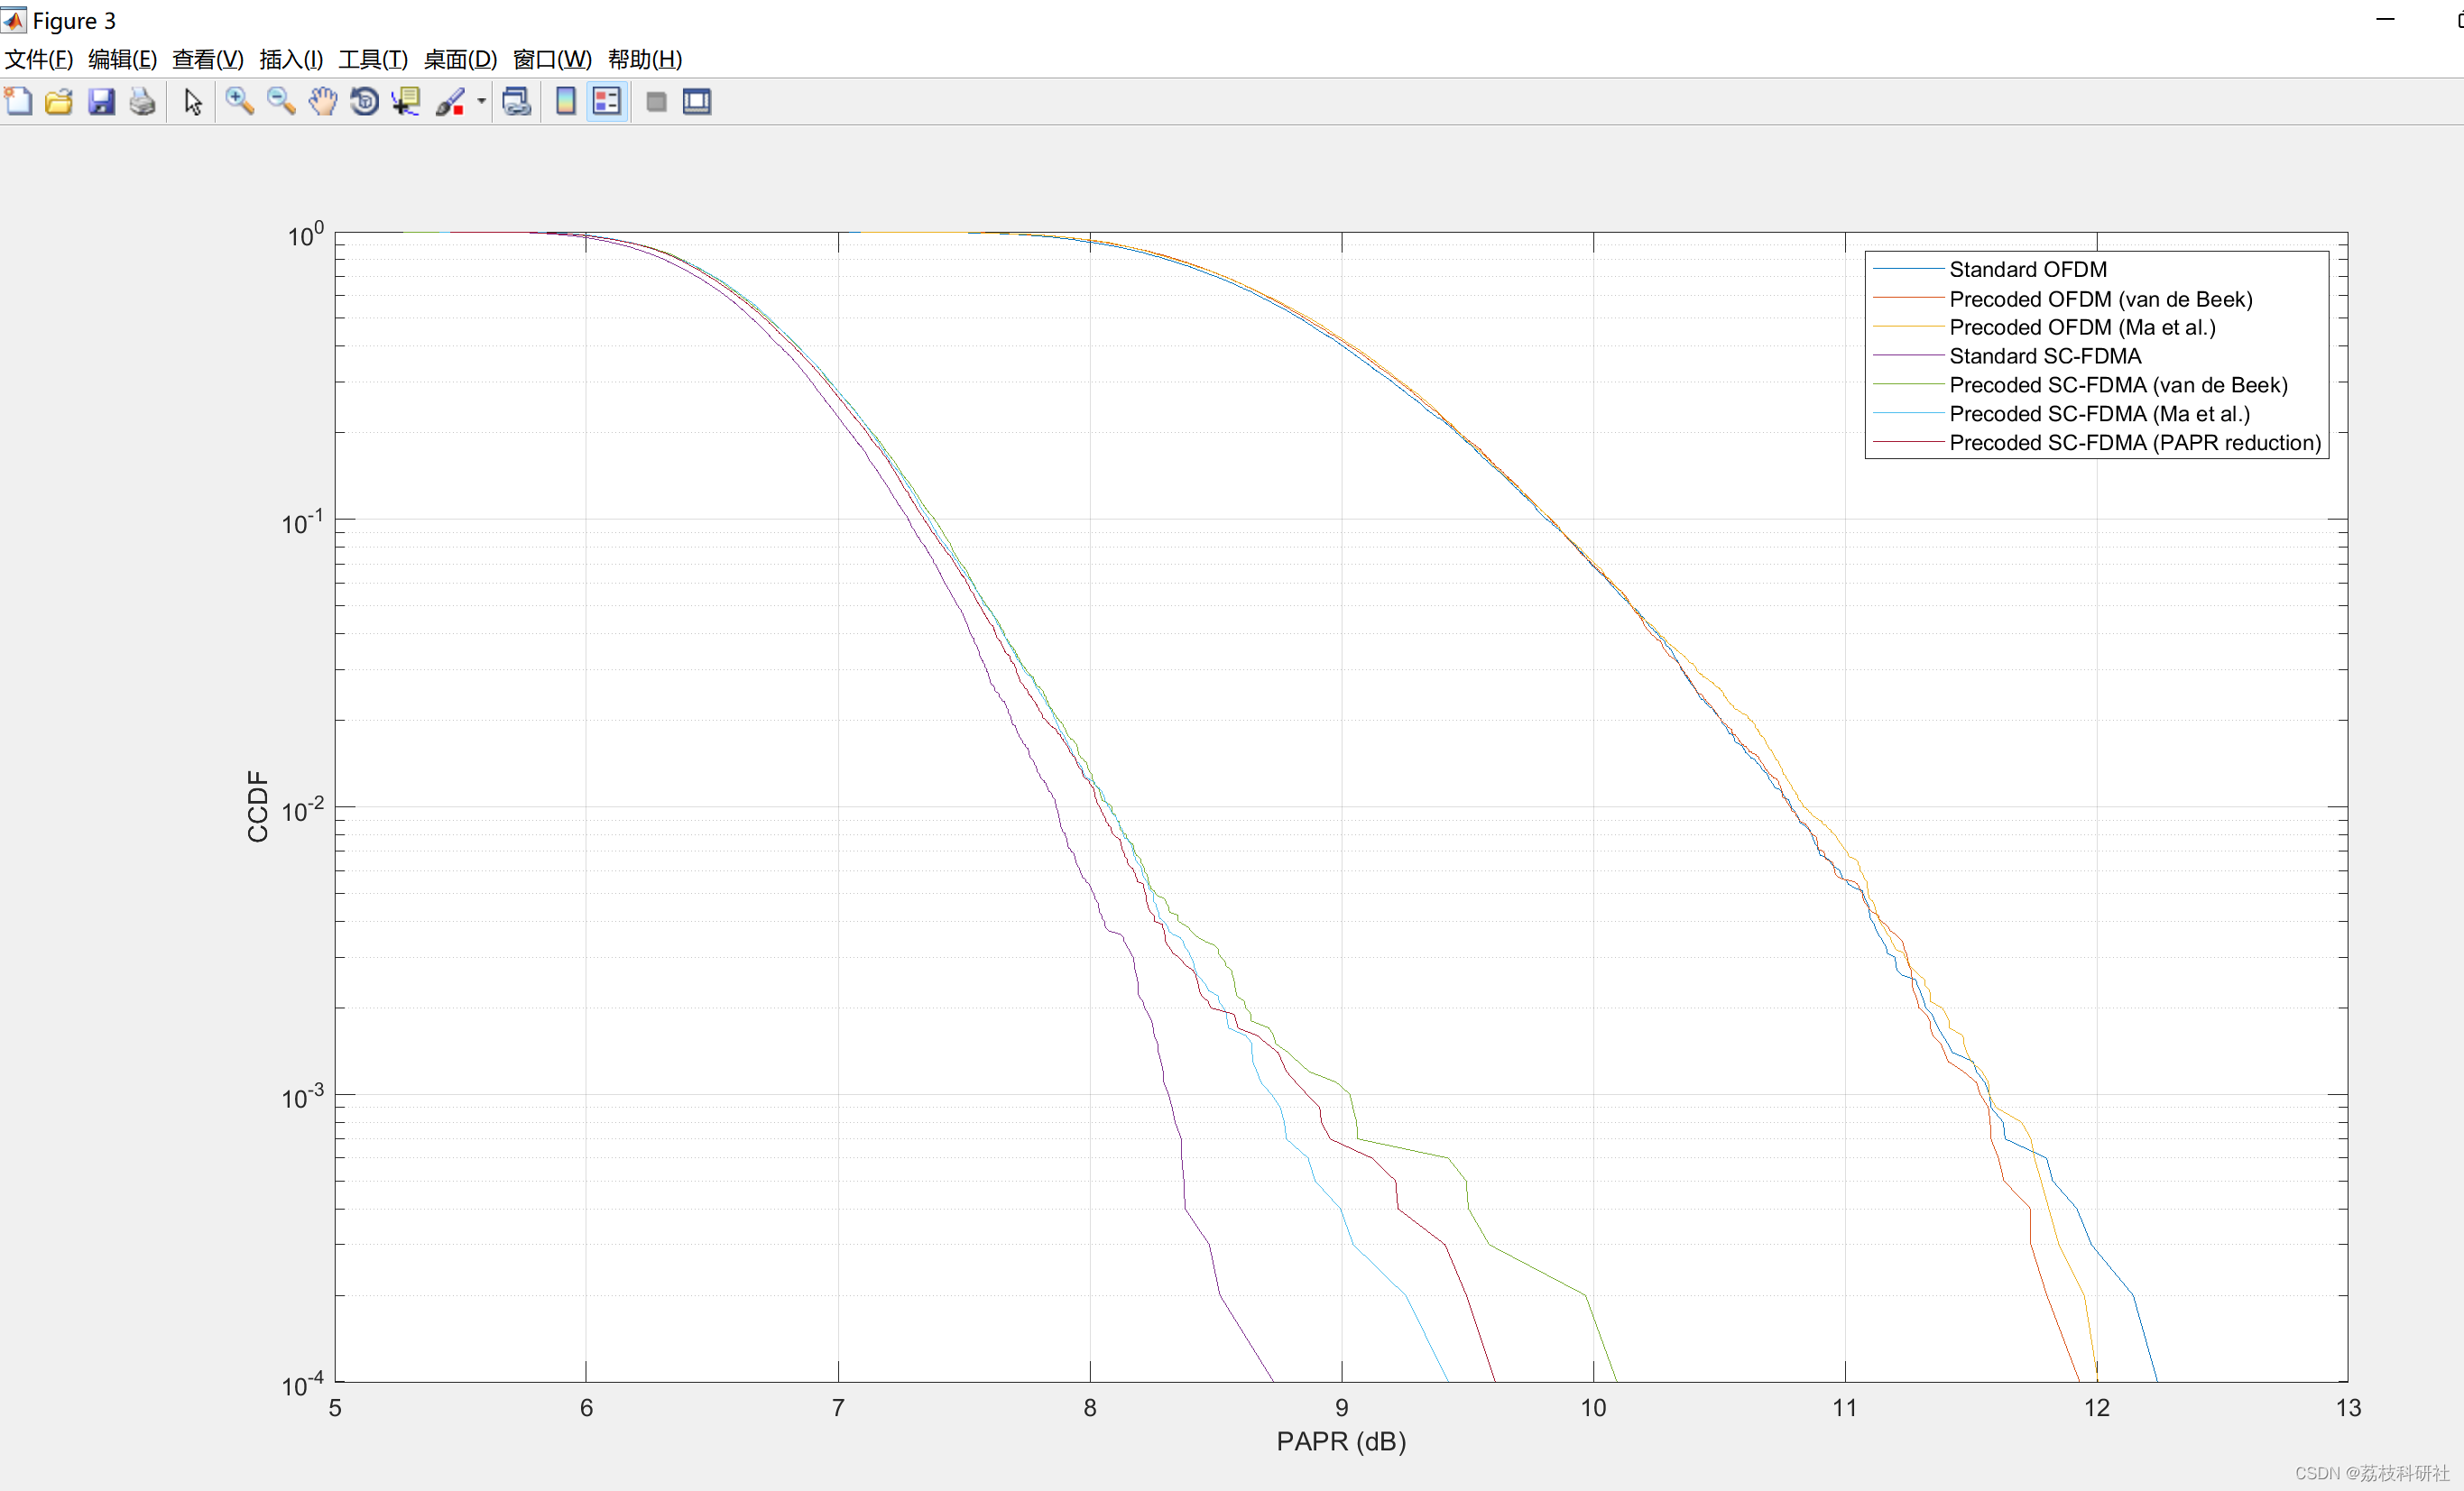The image size is (2464, 1491).
Task: Open the 查看(V) menu
Action: tap(208, 59)
